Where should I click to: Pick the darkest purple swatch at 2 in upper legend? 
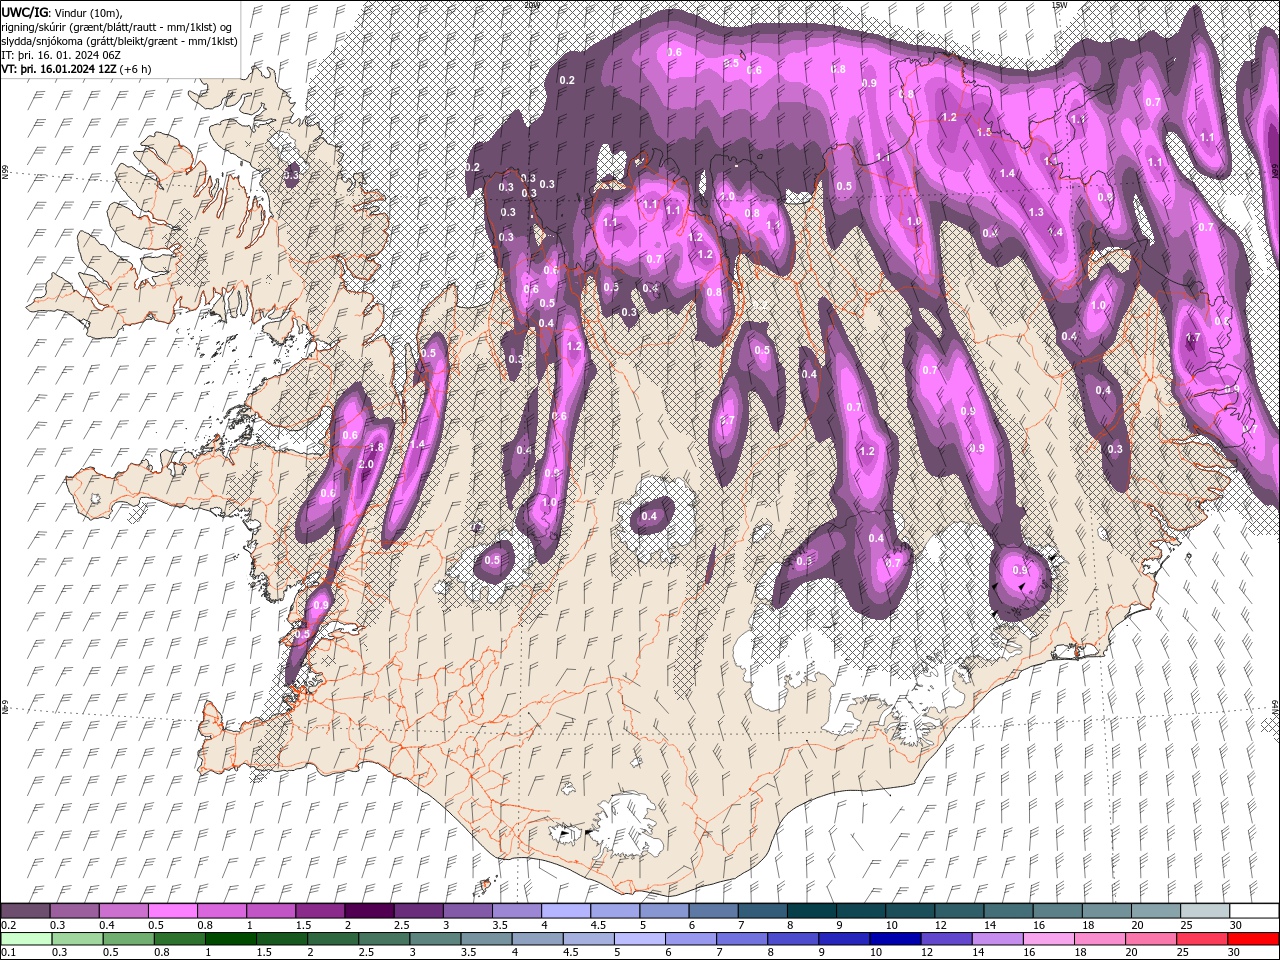pyautogui.click(x=369, y=910)
